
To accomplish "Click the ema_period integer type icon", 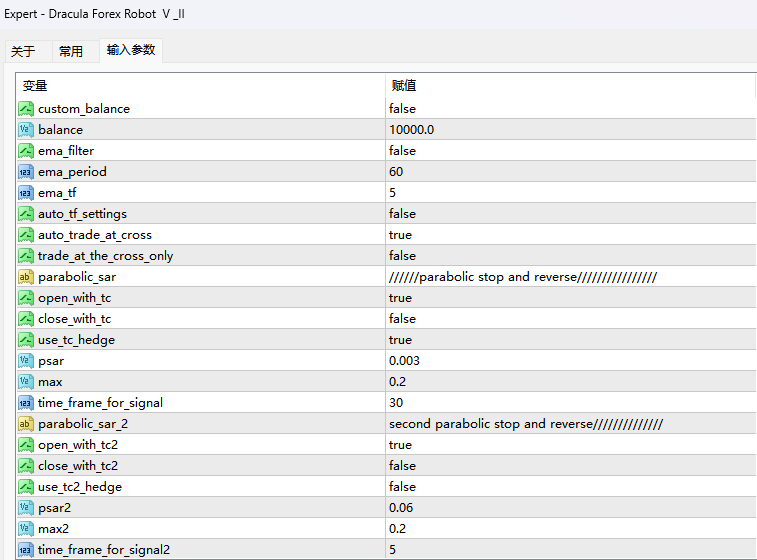I will coord(26,172).
